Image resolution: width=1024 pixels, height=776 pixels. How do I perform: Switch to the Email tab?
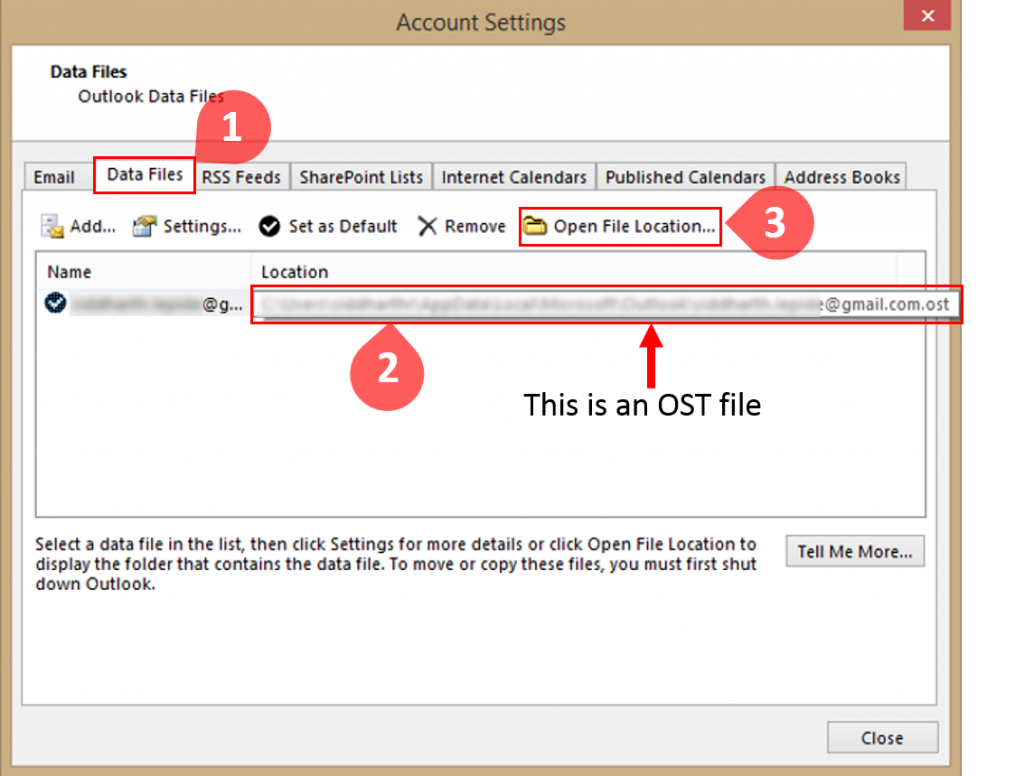pos(54,177)
